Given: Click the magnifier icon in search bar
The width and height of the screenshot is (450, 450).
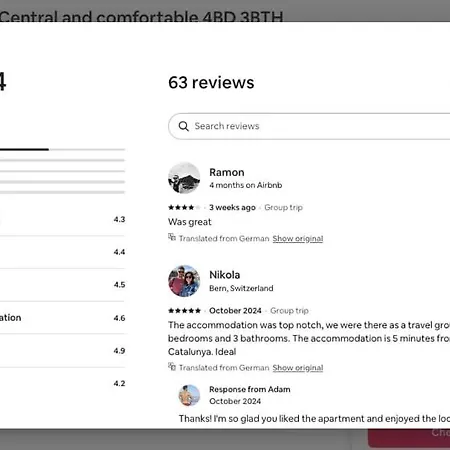Looking at the screenshot, I should [x=183, y=126].
